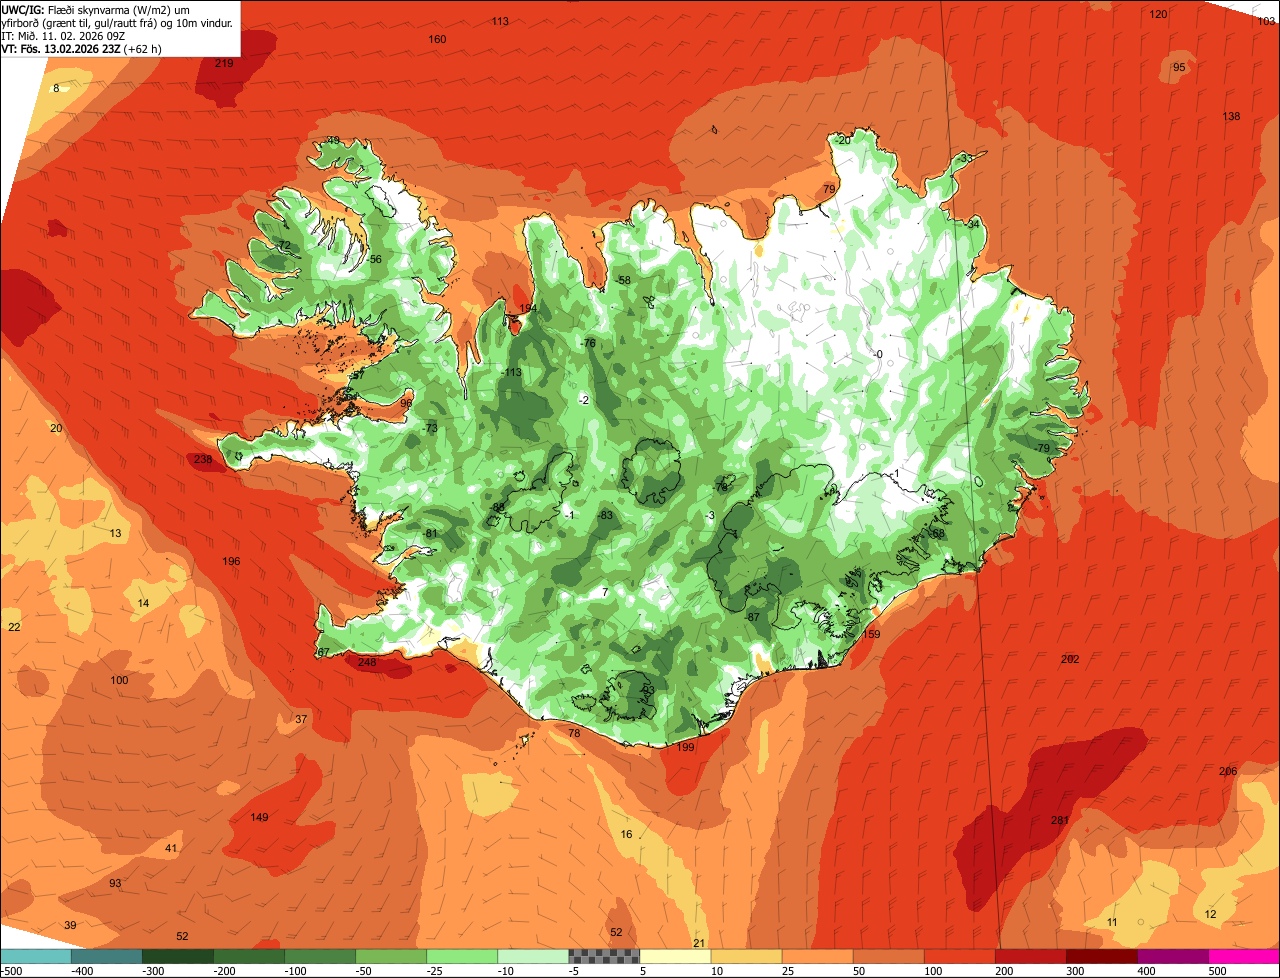Click the '500' colorbar scale label
1280x978 pixels.
[1217, 971]
